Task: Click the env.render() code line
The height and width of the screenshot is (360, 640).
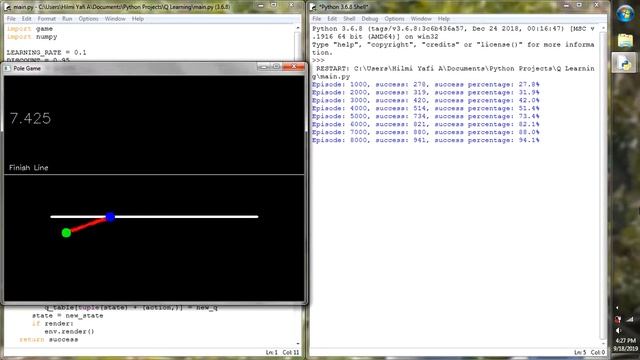Action: click(x=69, y=331)
